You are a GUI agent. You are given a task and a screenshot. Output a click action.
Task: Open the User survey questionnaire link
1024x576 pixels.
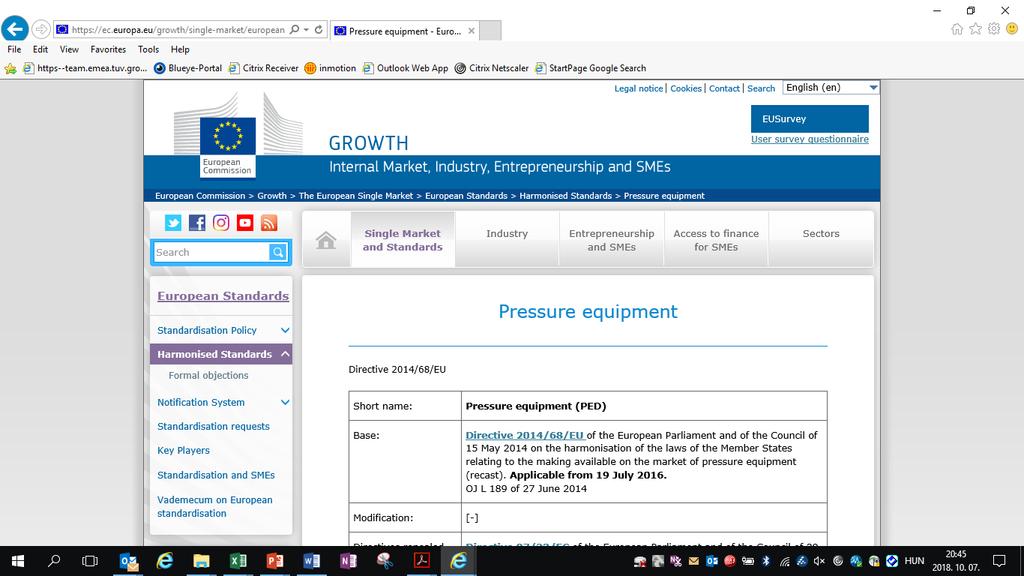point(810,139)
